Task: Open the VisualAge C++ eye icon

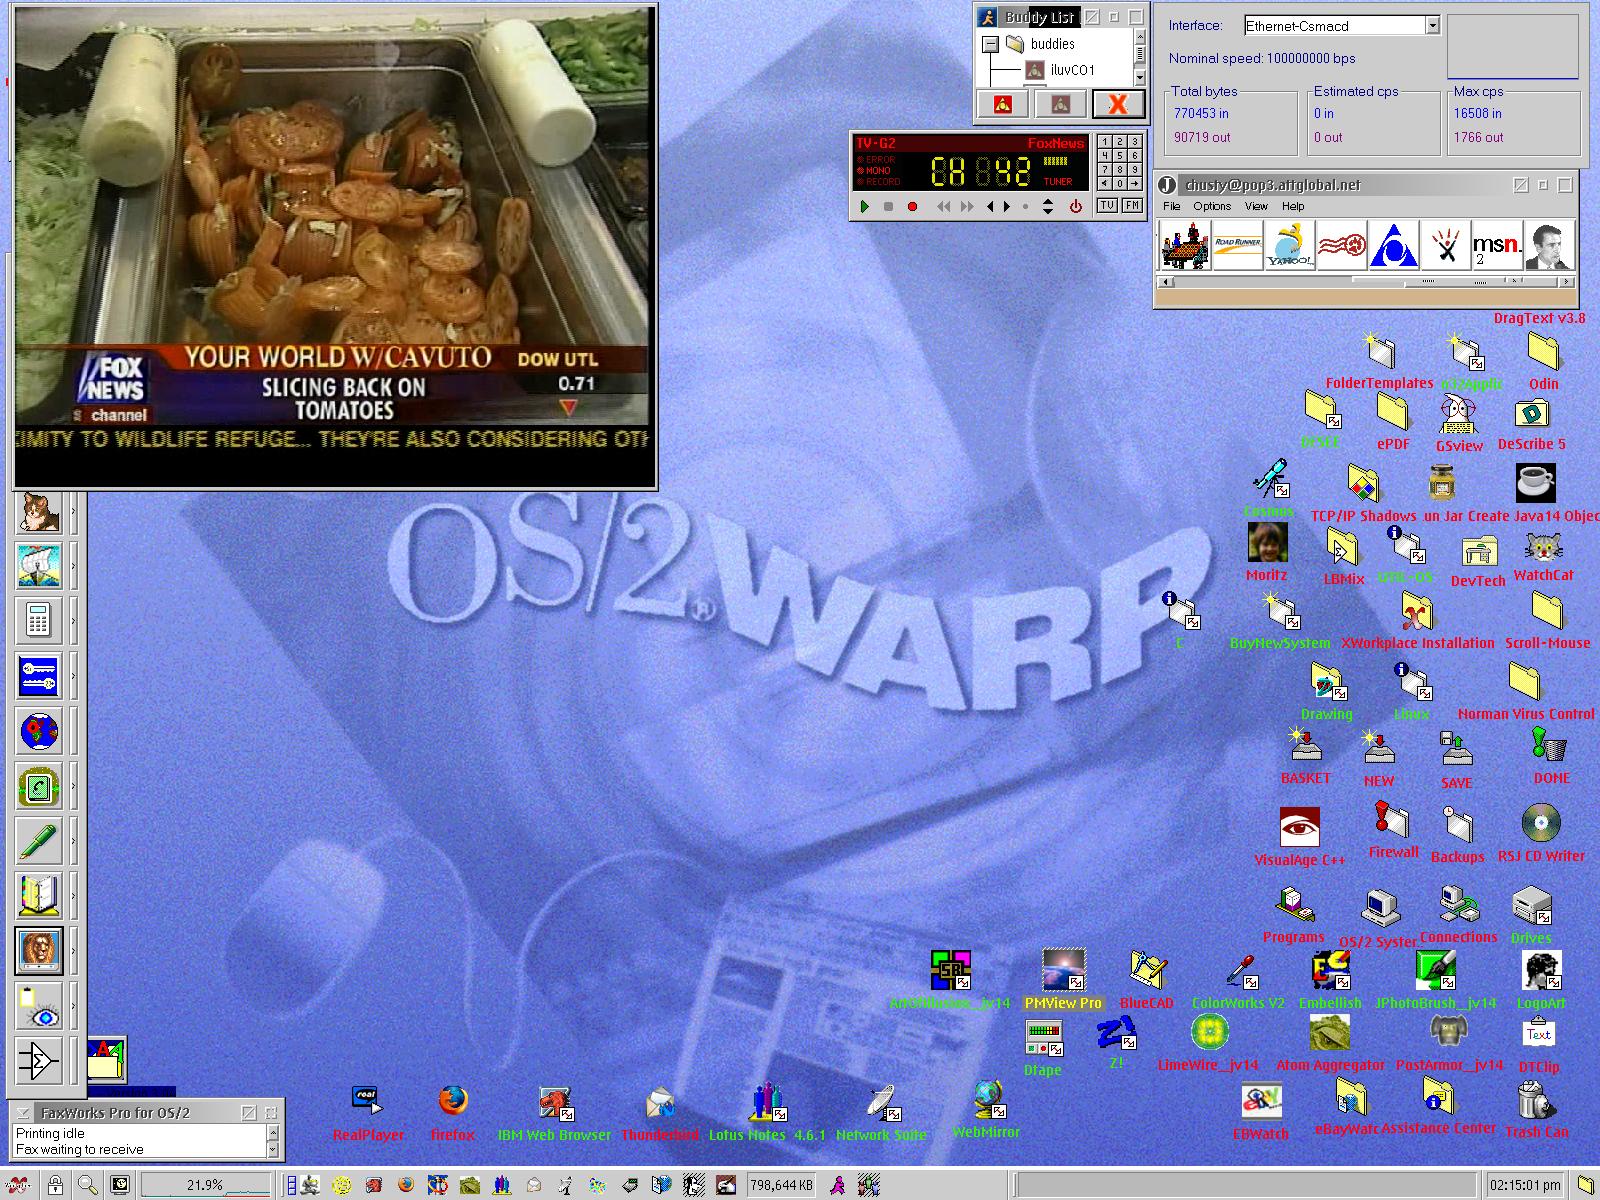Action: 1300,826
